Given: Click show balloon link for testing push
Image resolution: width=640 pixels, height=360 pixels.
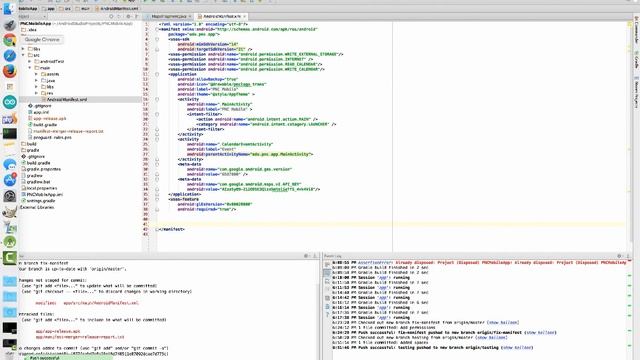Looking at the screenshot, I should [517, 347].
